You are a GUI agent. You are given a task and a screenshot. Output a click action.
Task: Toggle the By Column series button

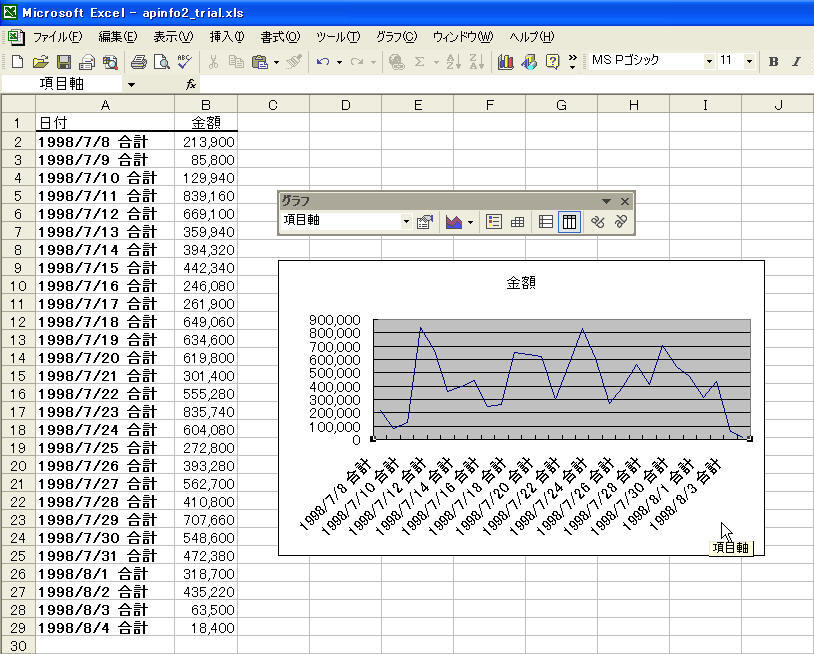[x=569, y=222]
